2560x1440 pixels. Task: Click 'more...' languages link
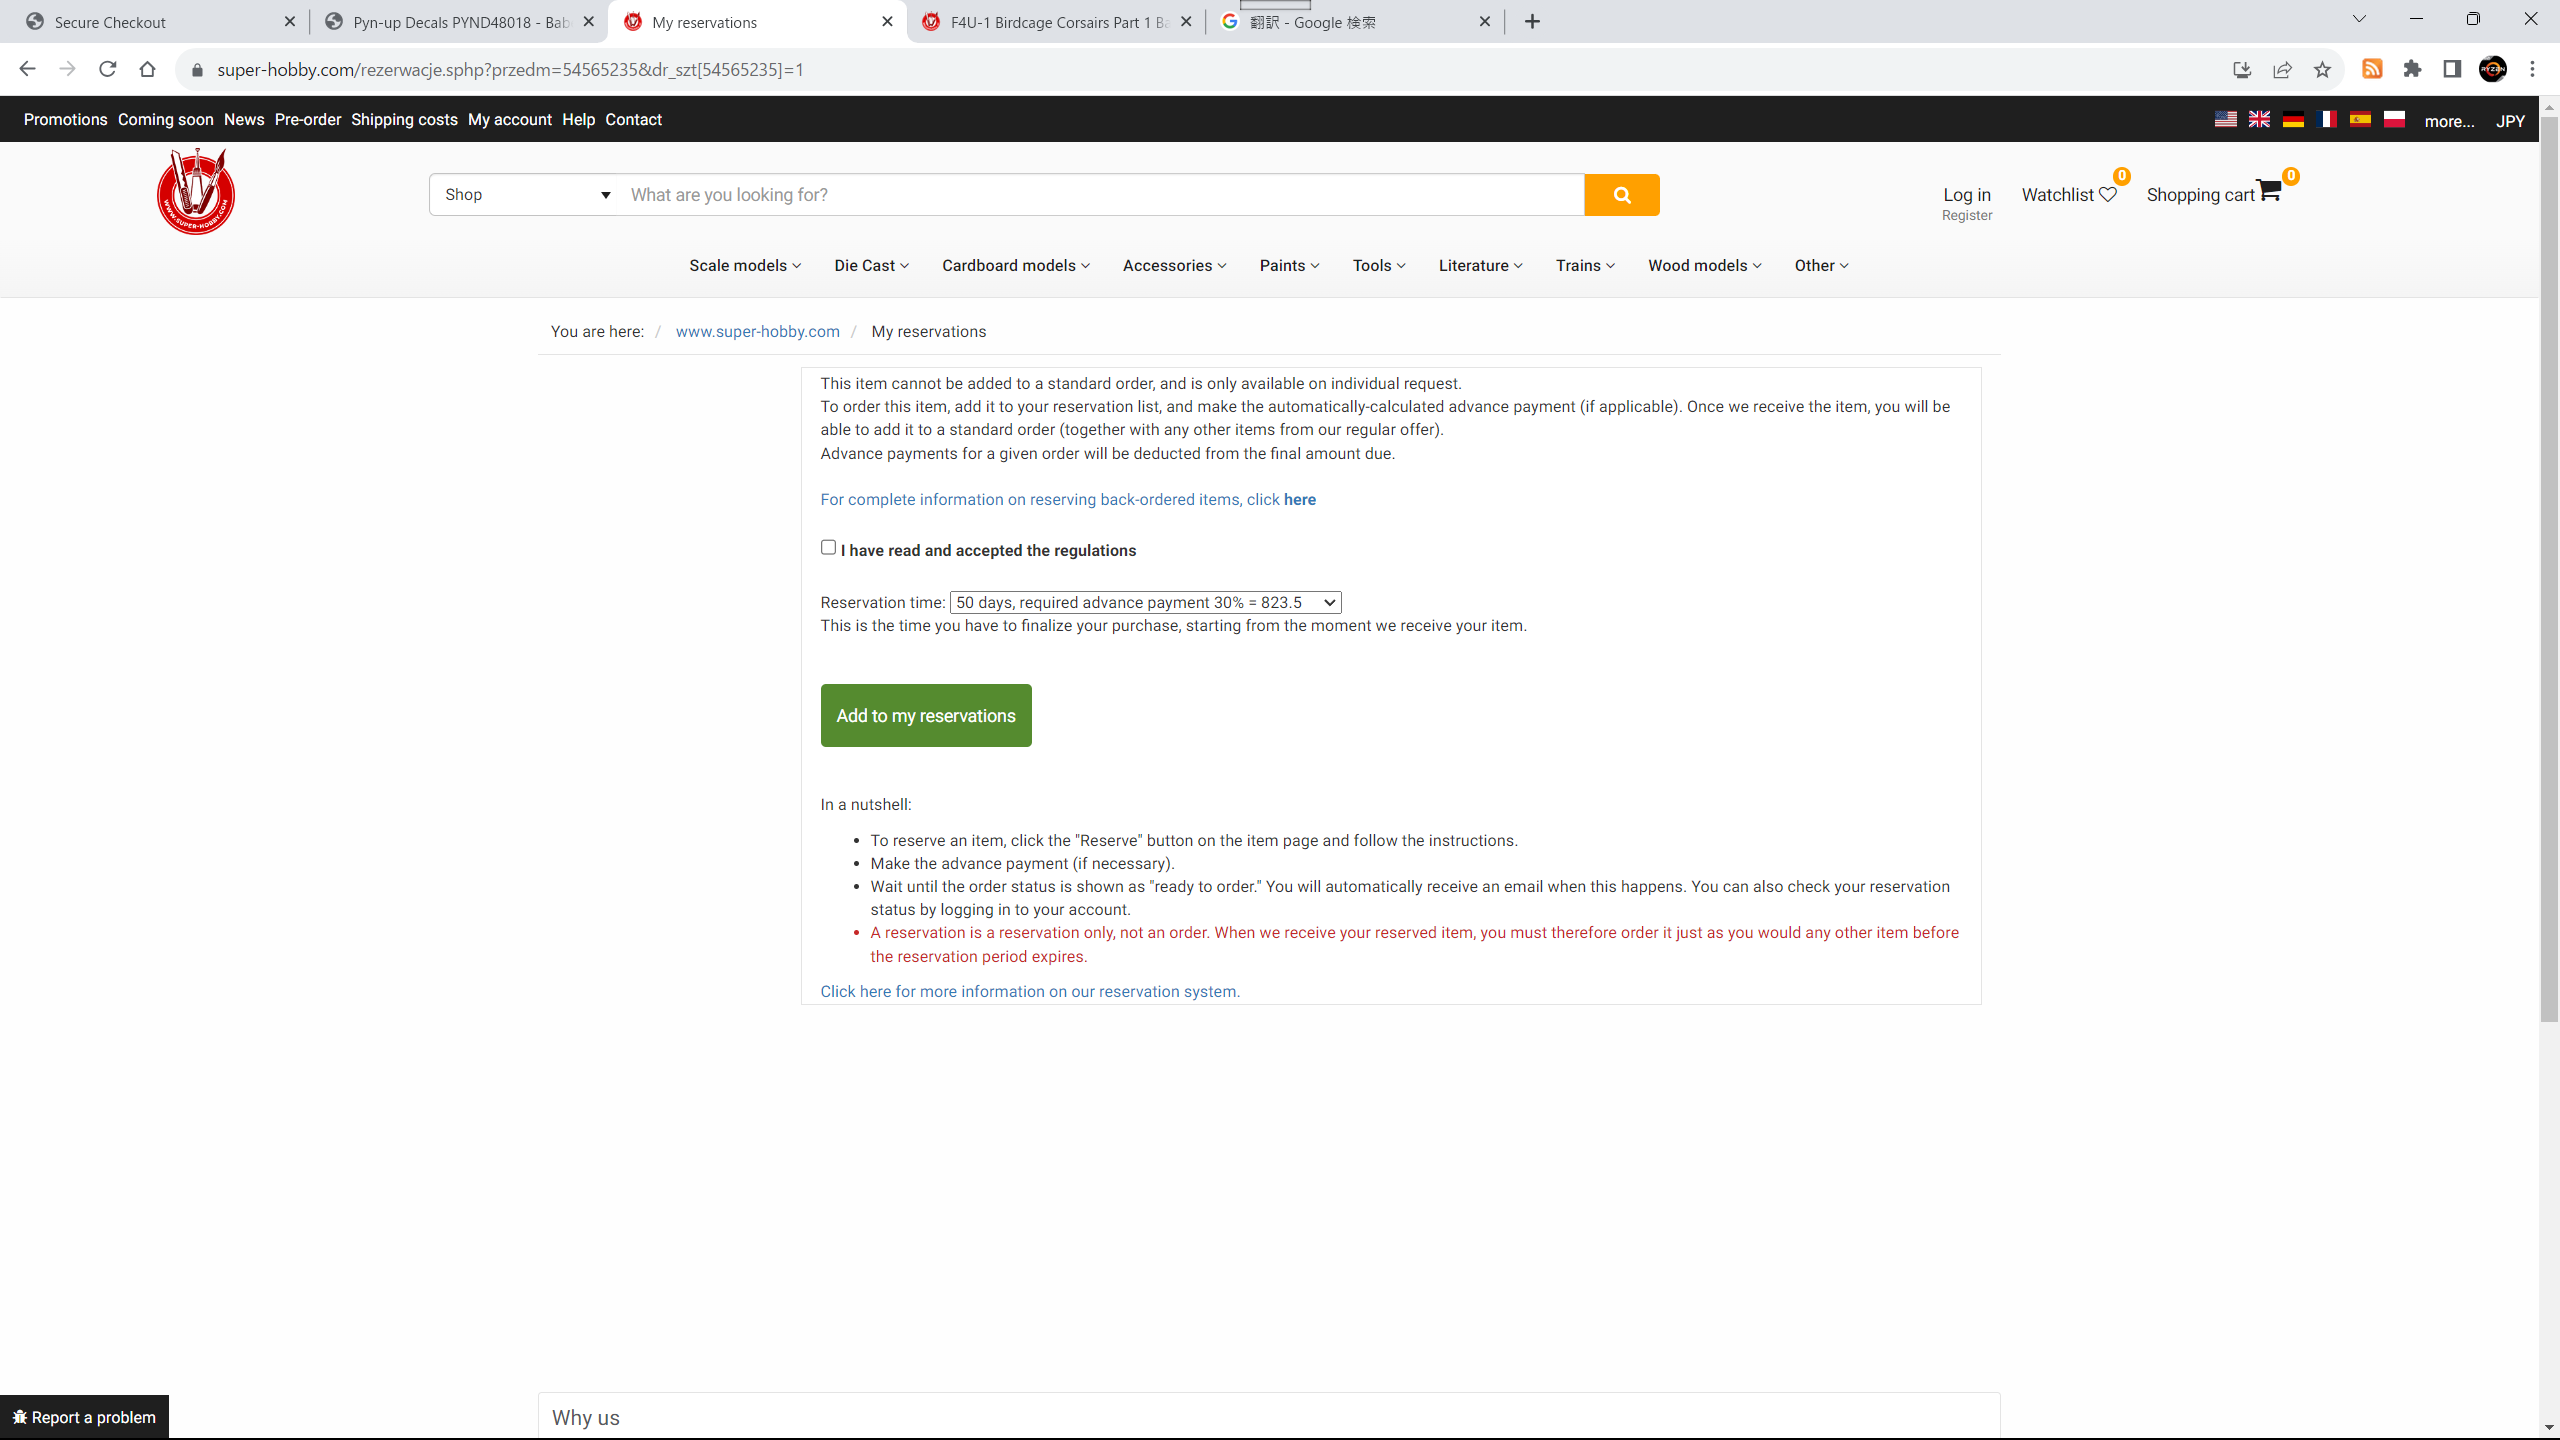[2449, 121]
